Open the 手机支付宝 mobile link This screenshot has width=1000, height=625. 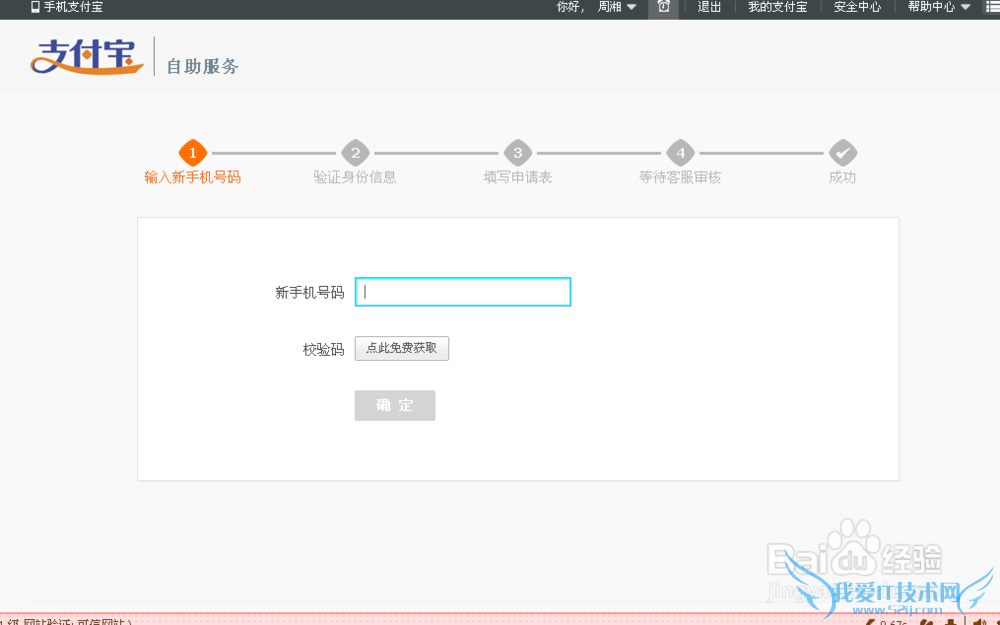coord(73,7)
